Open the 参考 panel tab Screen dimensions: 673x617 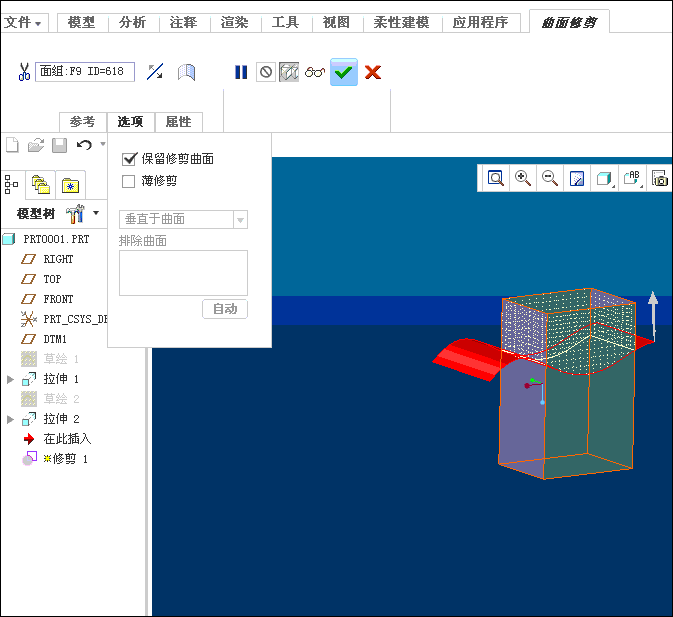82,122
